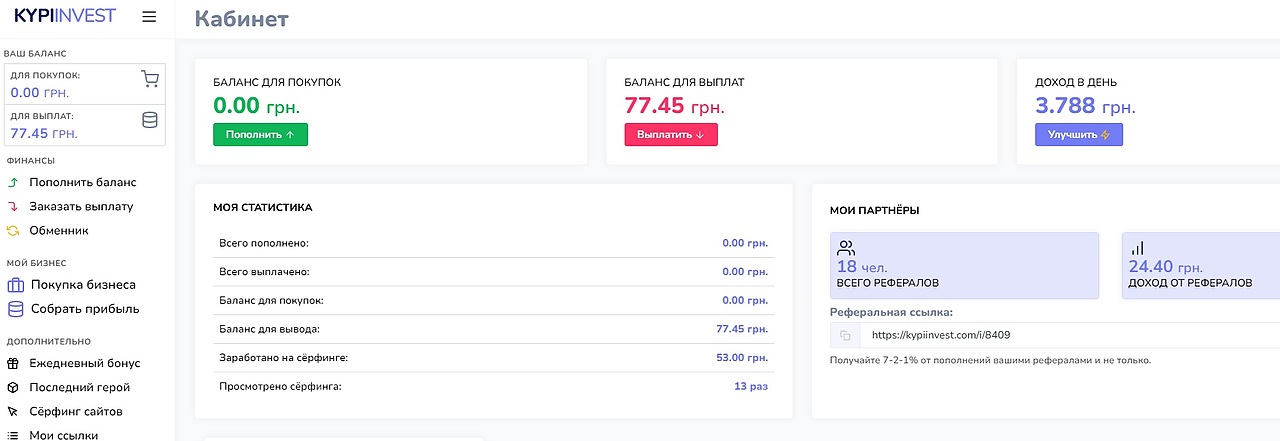
Task: Click the copy referral link icon
Action: point(845,336)
